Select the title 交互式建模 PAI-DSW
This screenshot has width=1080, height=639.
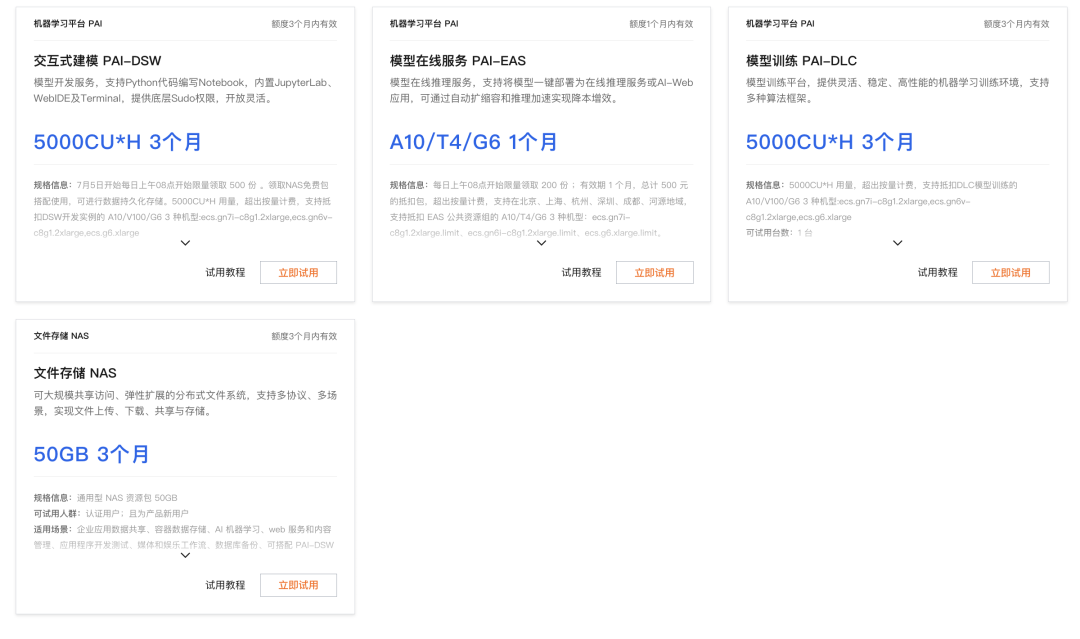coord(97,61)
